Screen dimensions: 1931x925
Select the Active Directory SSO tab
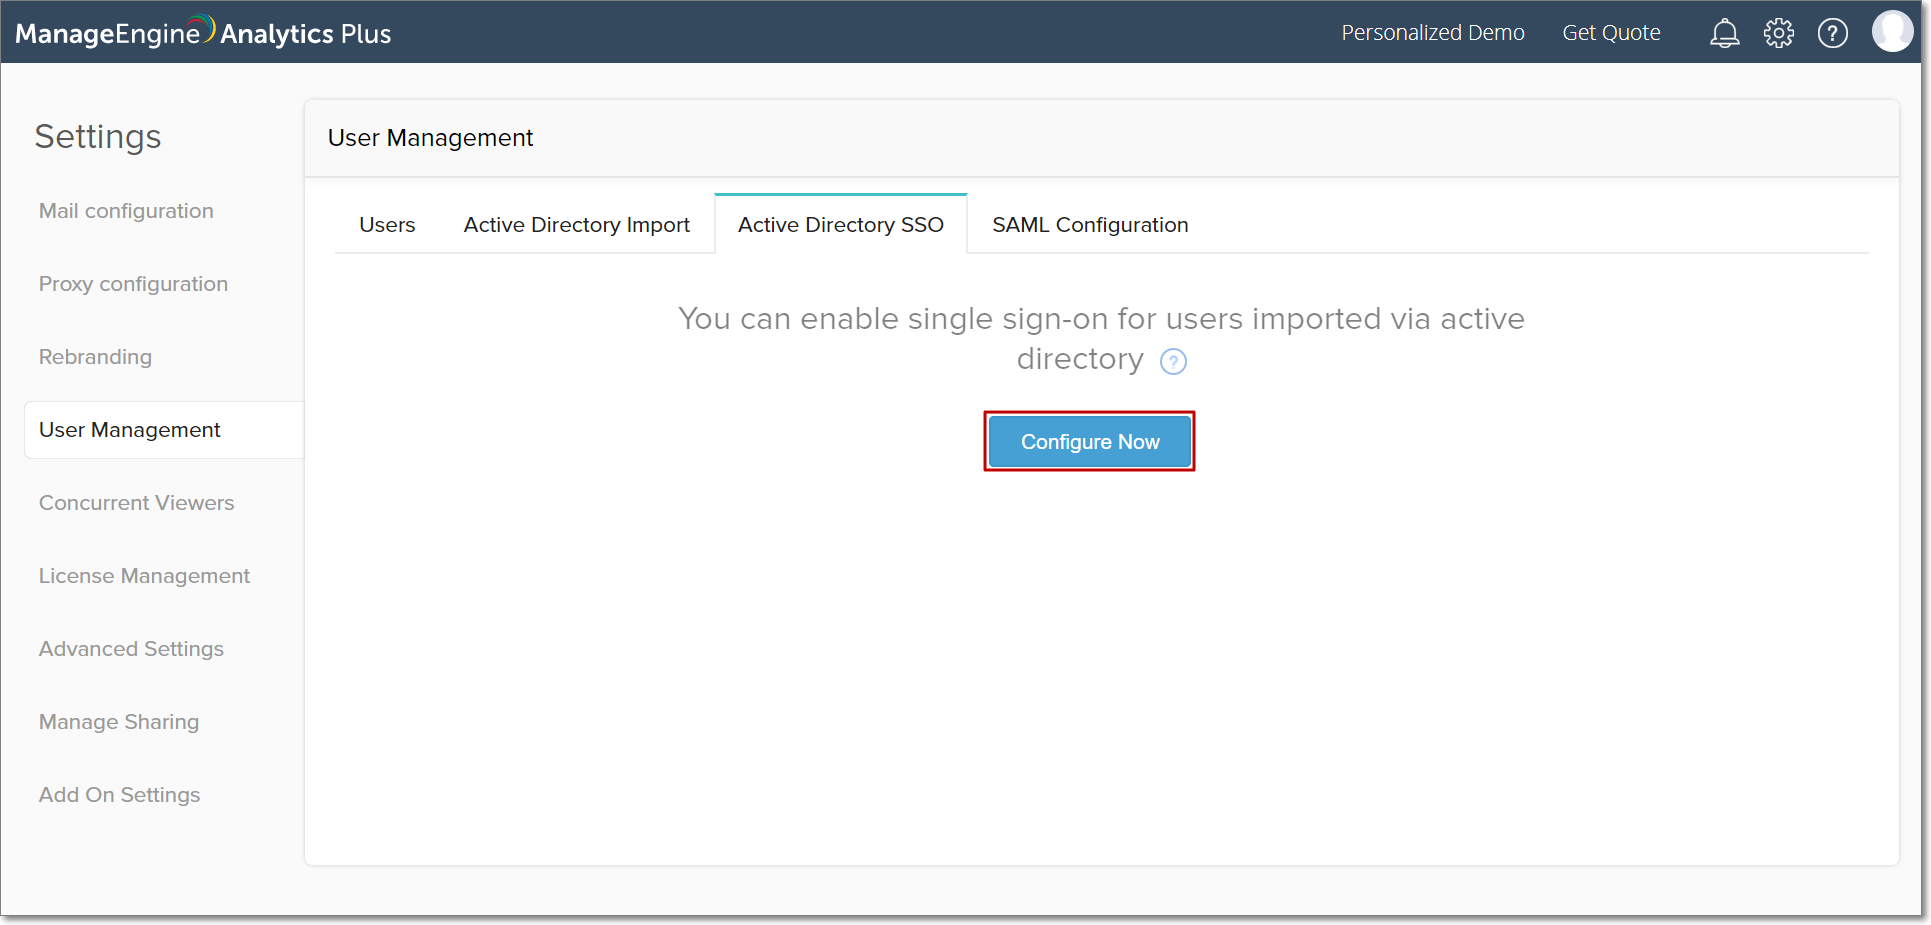[840, 225]
